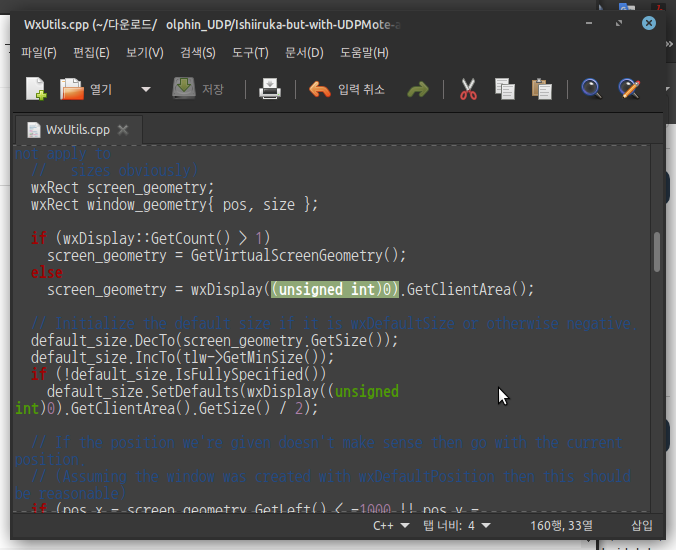Click the file type icon on WxUtils.cpp tab
The image size is (676, 550).
pyautogui.click(x=34, y=130)
